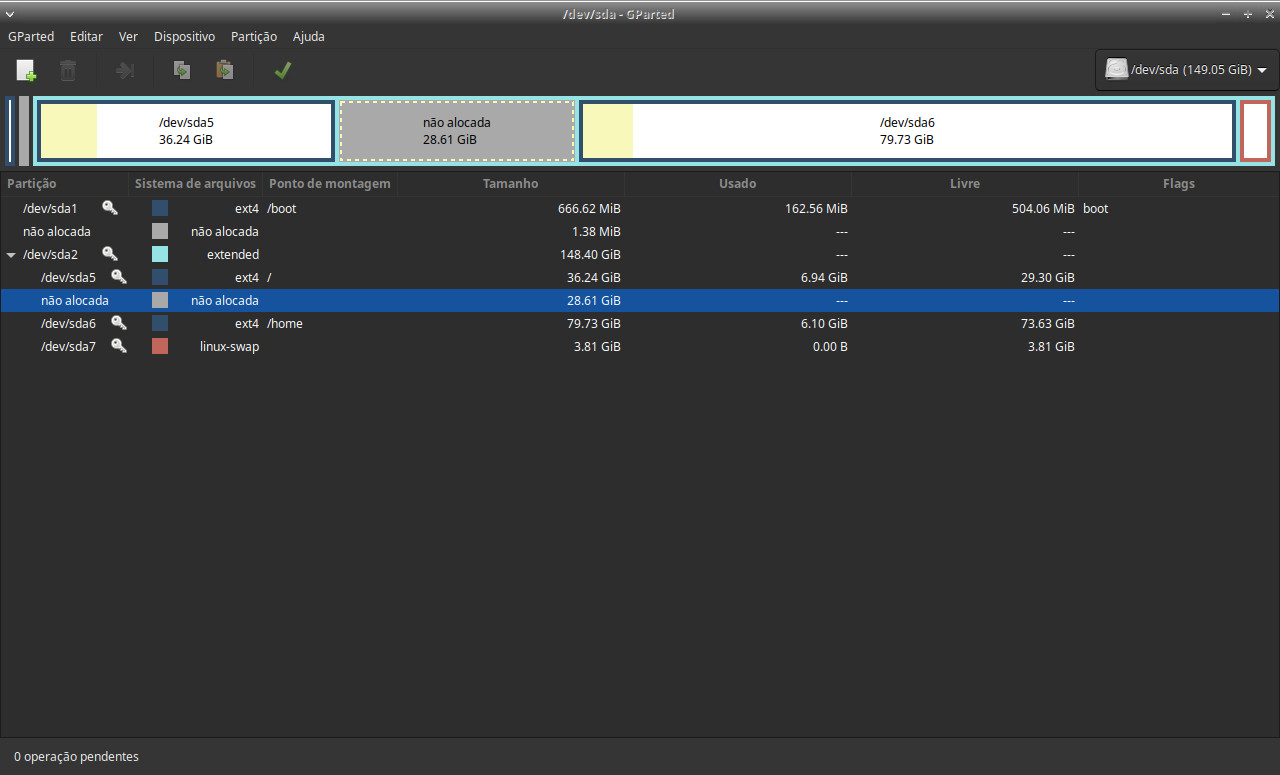
Task: Select não alocada 28.61 GiB block in disk map
Action: pos(457,131)
